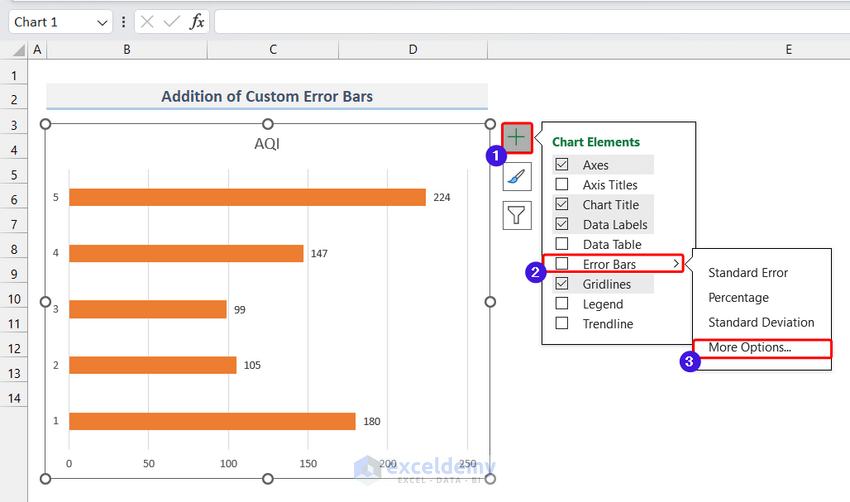This screenshot has width=850, height=502.
Task: Click the Chart Elements panel heading
Action: pos(596,142)
